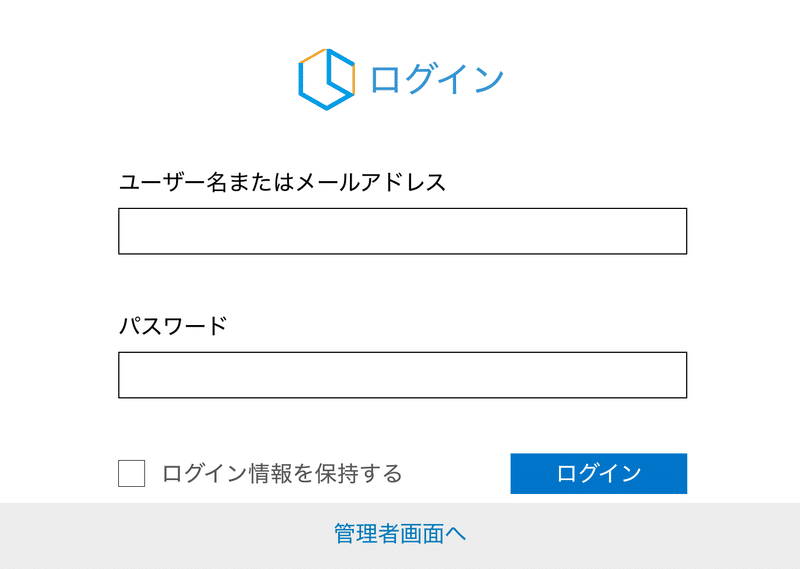Enable the ログイン情報を保持する checkbox
This screenshot has width=800, height=569.
[x=132, y=474]
